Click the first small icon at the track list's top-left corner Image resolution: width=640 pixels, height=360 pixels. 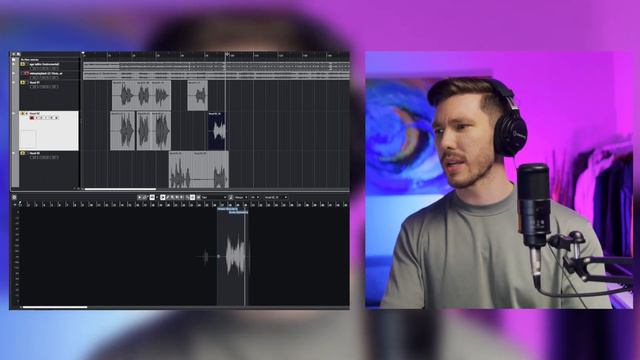click(x=13, y=54)
